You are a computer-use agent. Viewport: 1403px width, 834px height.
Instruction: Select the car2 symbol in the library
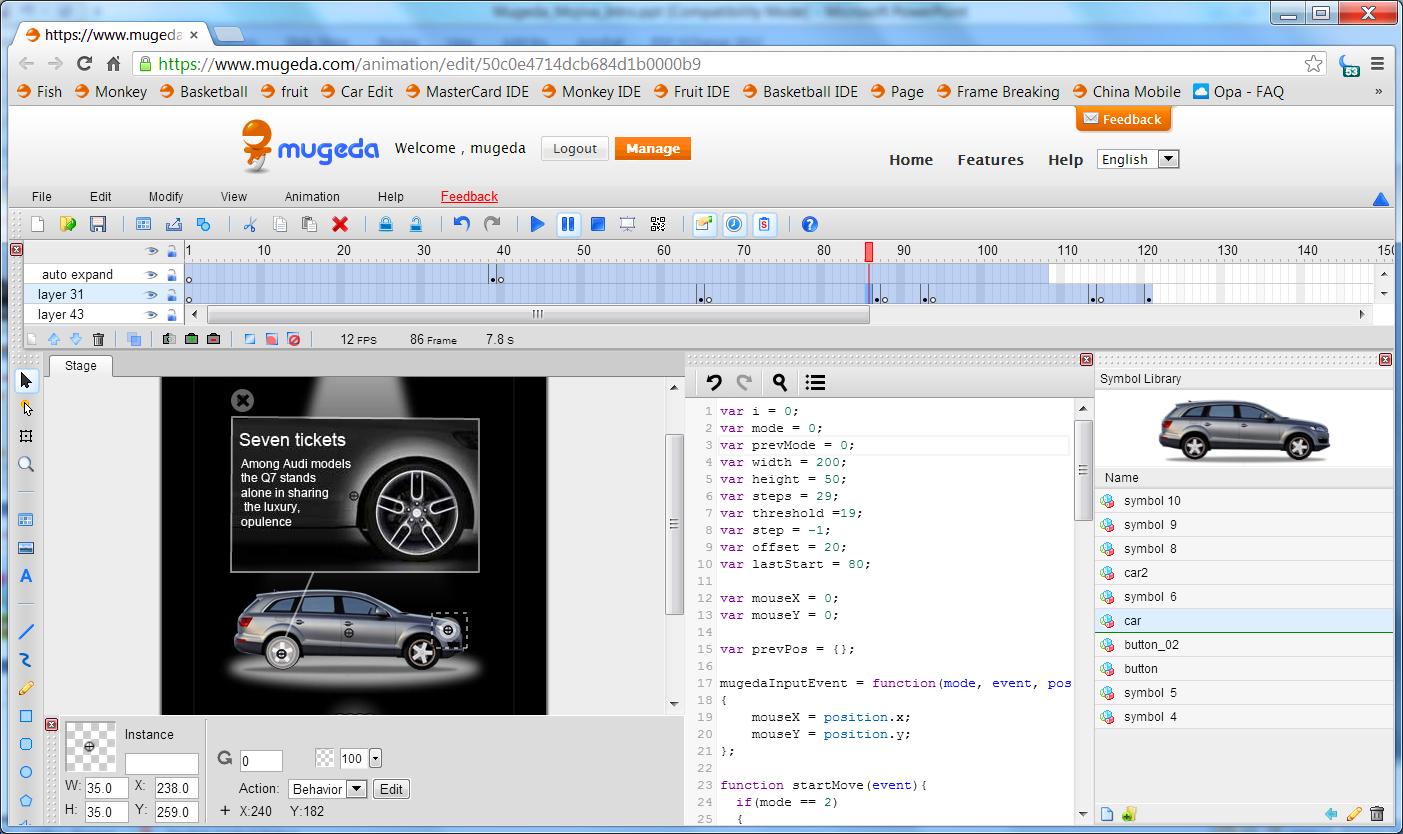1244,573
